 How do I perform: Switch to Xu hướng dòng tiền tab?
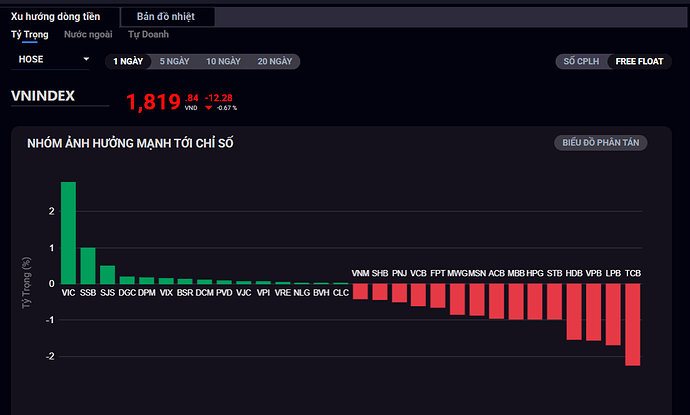pos(55,17)
